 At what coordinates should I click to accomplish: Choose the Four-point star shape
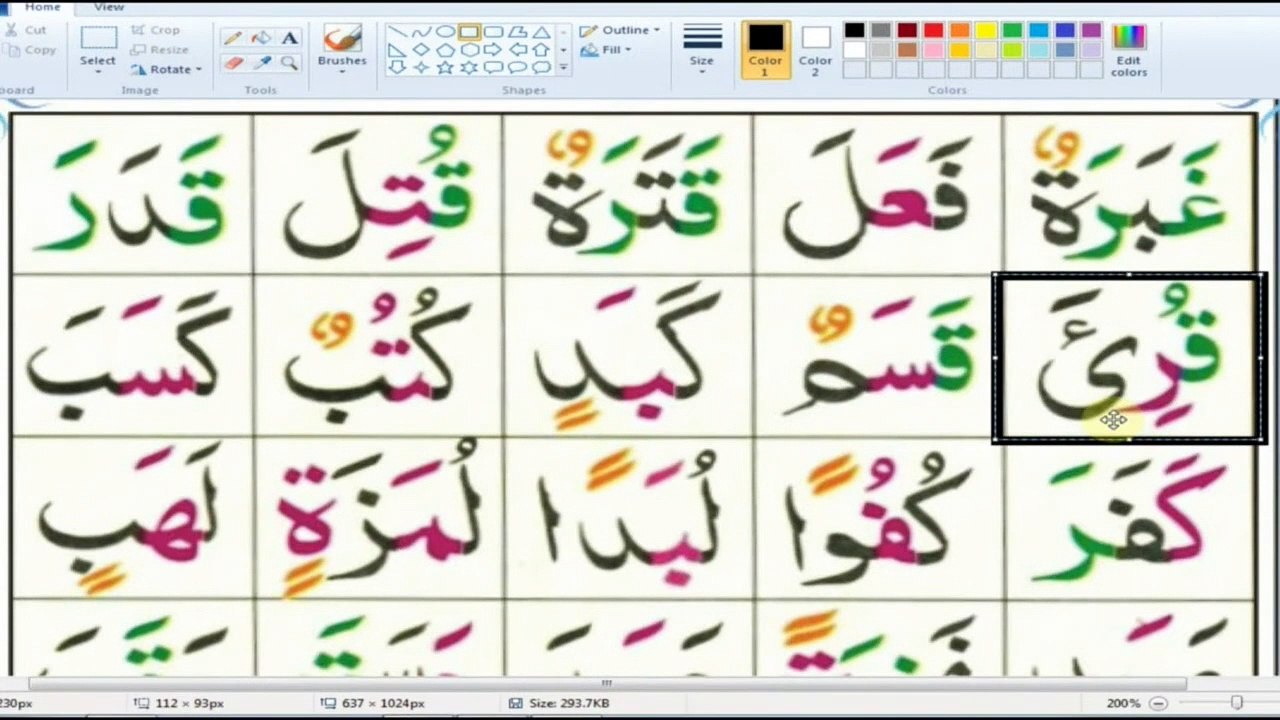421,67
